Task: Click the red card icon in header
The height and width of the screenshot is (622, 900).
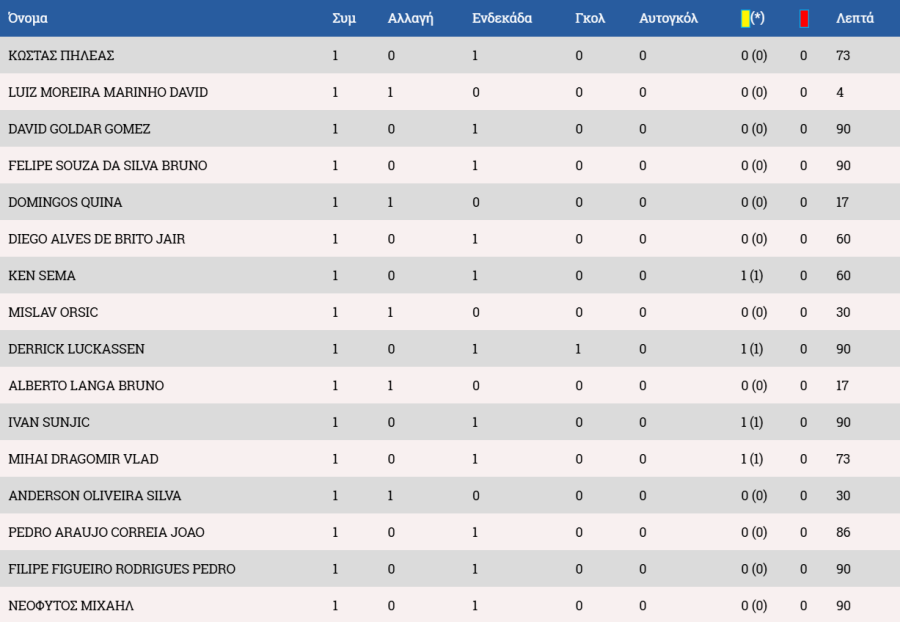Action: click(x=804, y=18)
